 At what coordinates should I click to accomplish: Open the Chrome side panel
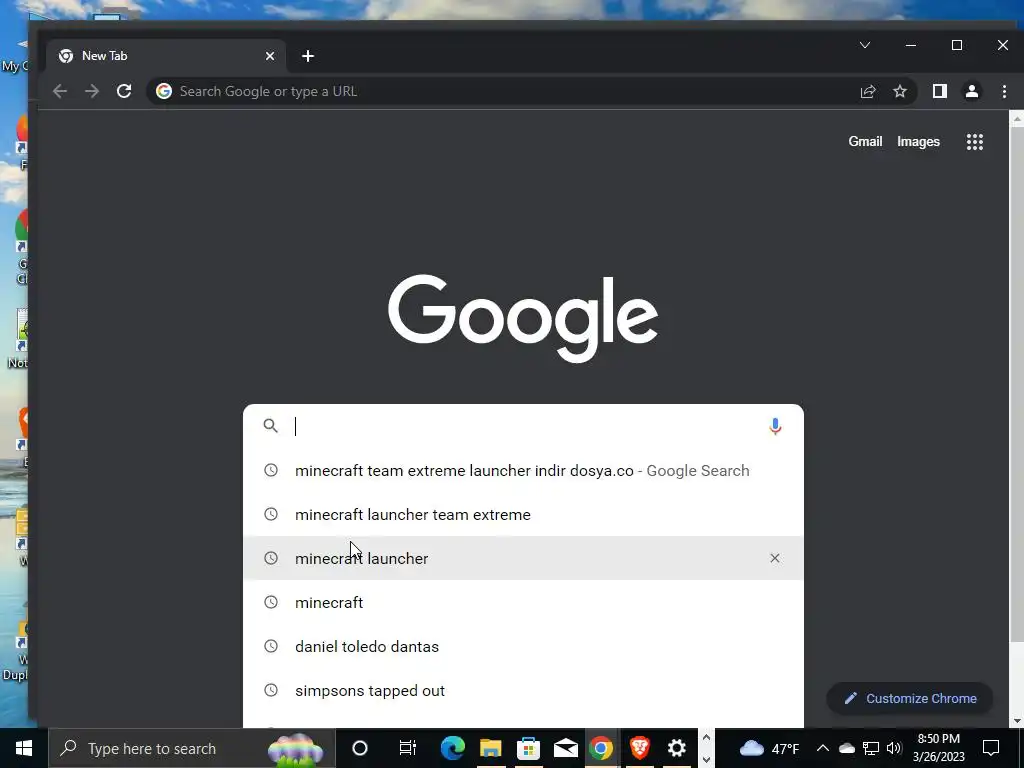tap(940, 91)
